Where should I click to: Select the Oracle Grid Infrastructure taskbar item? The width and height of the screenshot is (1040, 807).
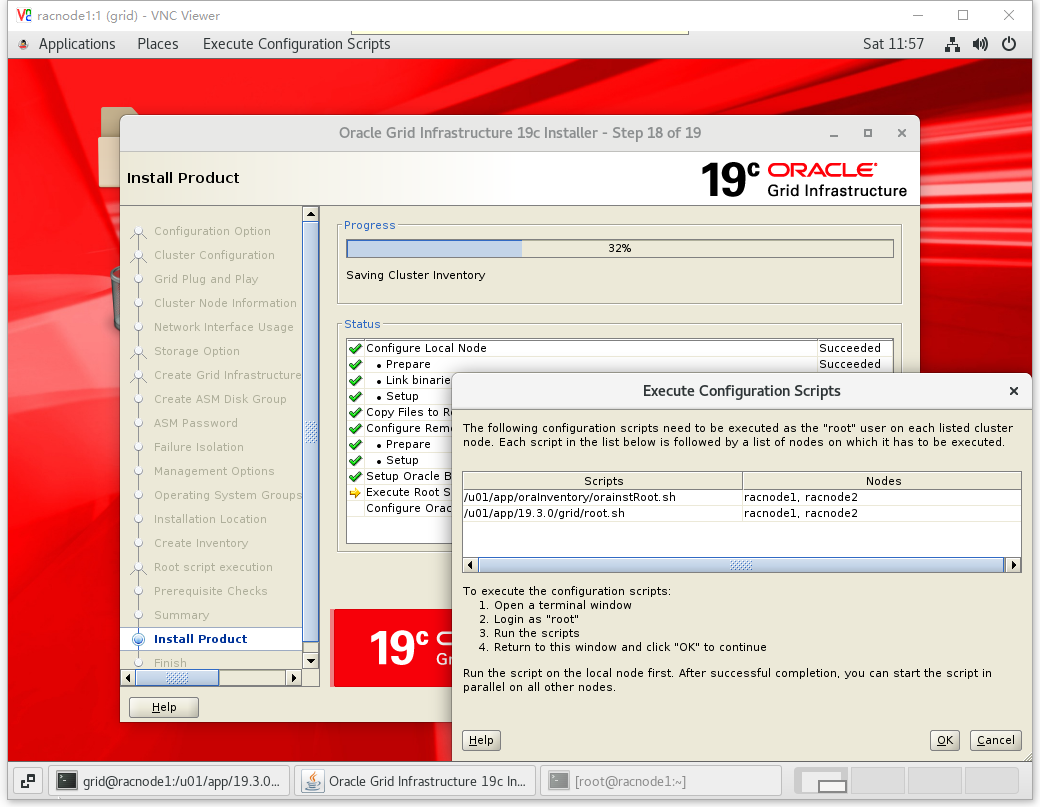tap(418, 781)
